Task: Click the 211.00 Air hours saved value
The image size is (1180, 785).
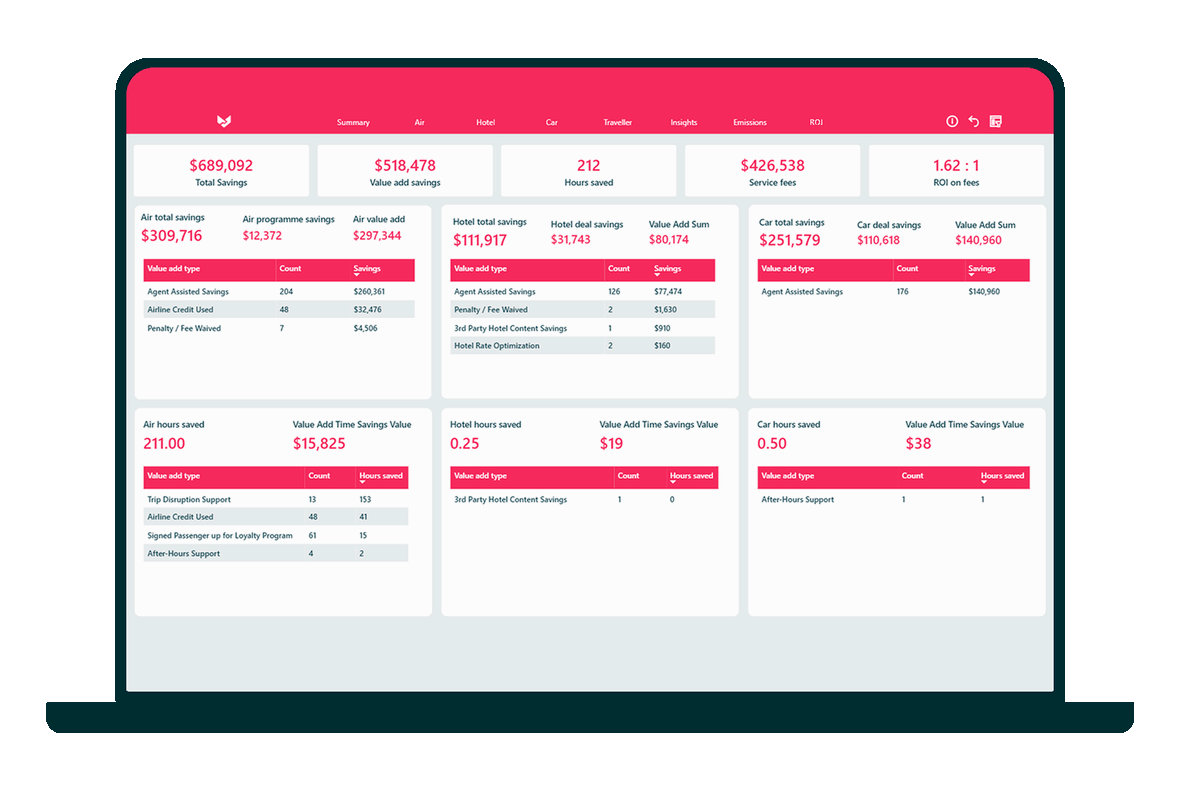Action: point(164,443)
